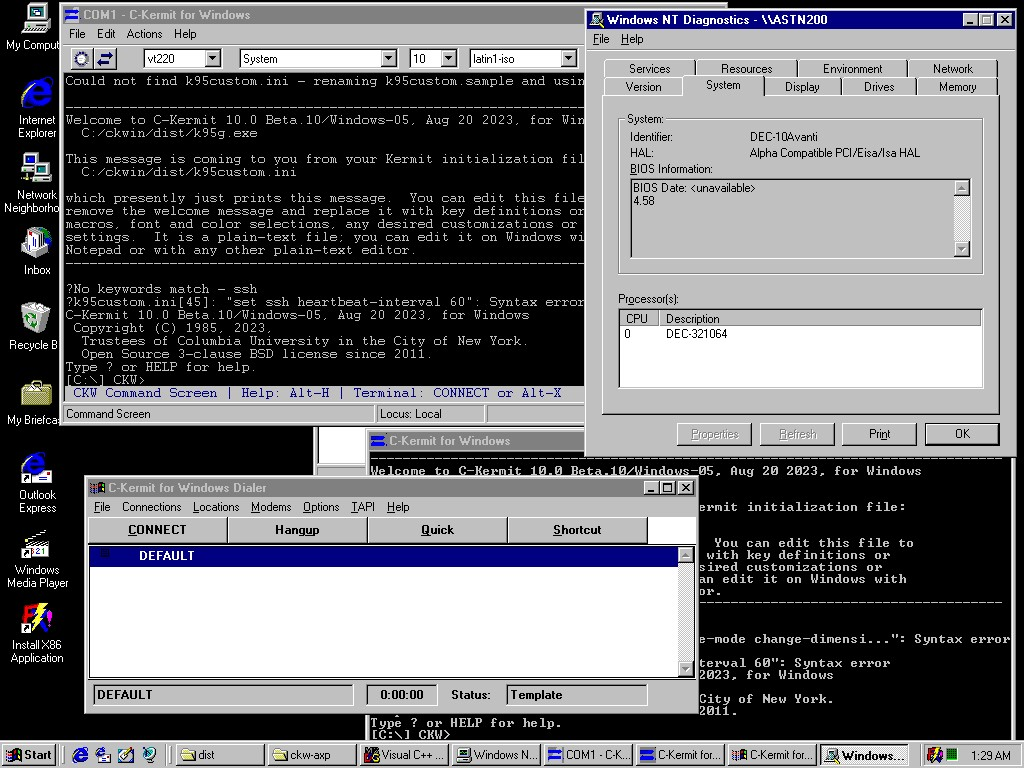Open the Connections menu in the Dialer
Viewport: 1024px width, 768px height.
tap(152, 507)
